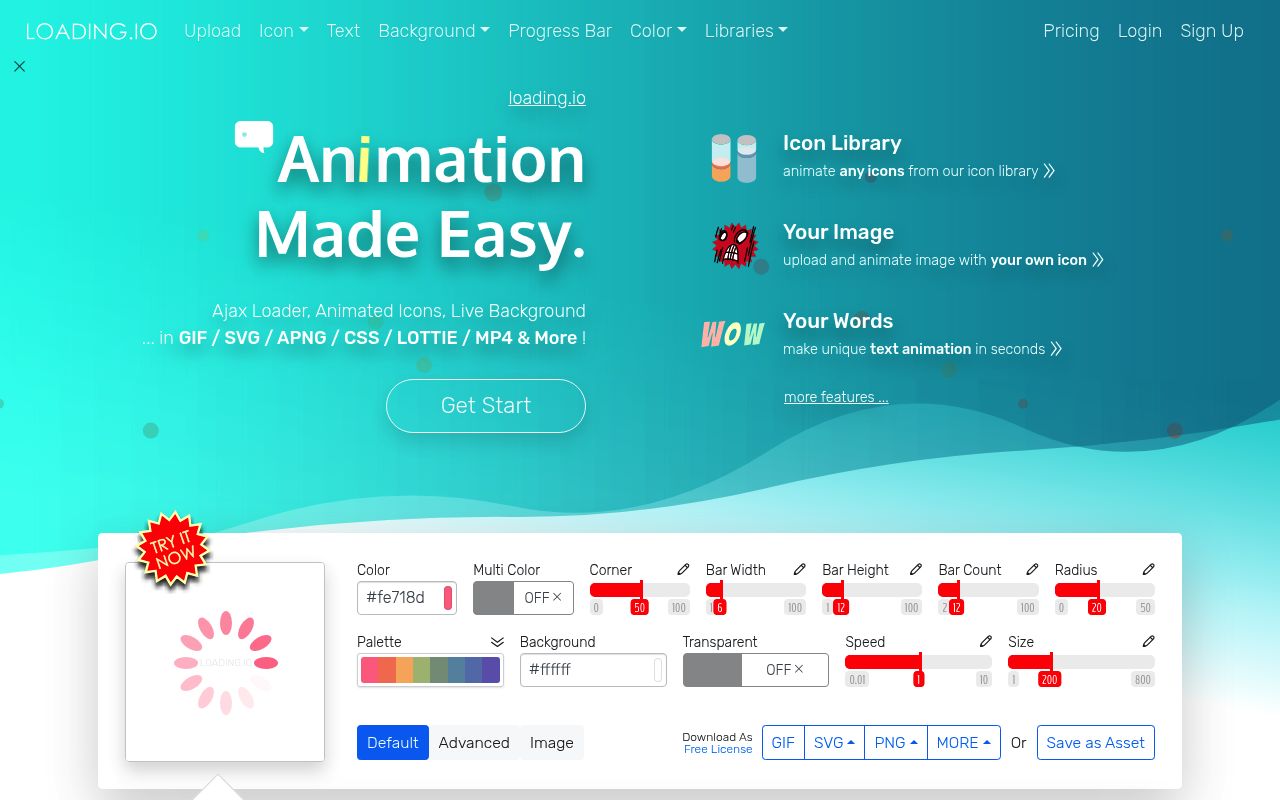
Task: Switch to the Advanced tab
Action: pos(474,742)
